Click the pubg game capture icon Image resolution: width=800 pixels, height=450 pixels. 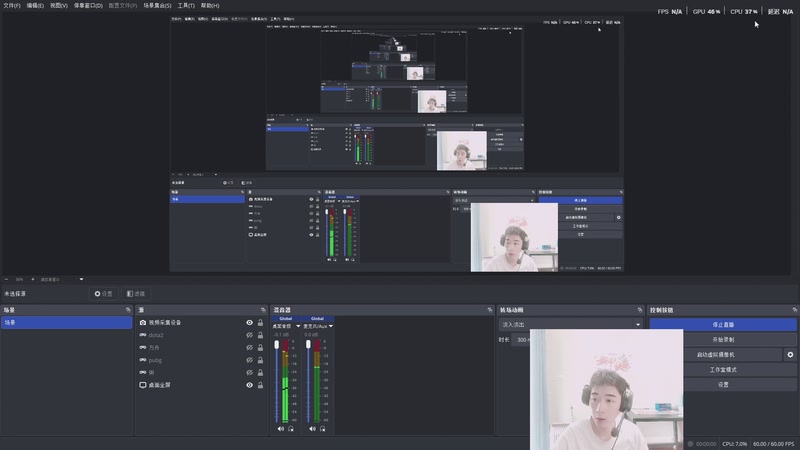coord(143,360)
